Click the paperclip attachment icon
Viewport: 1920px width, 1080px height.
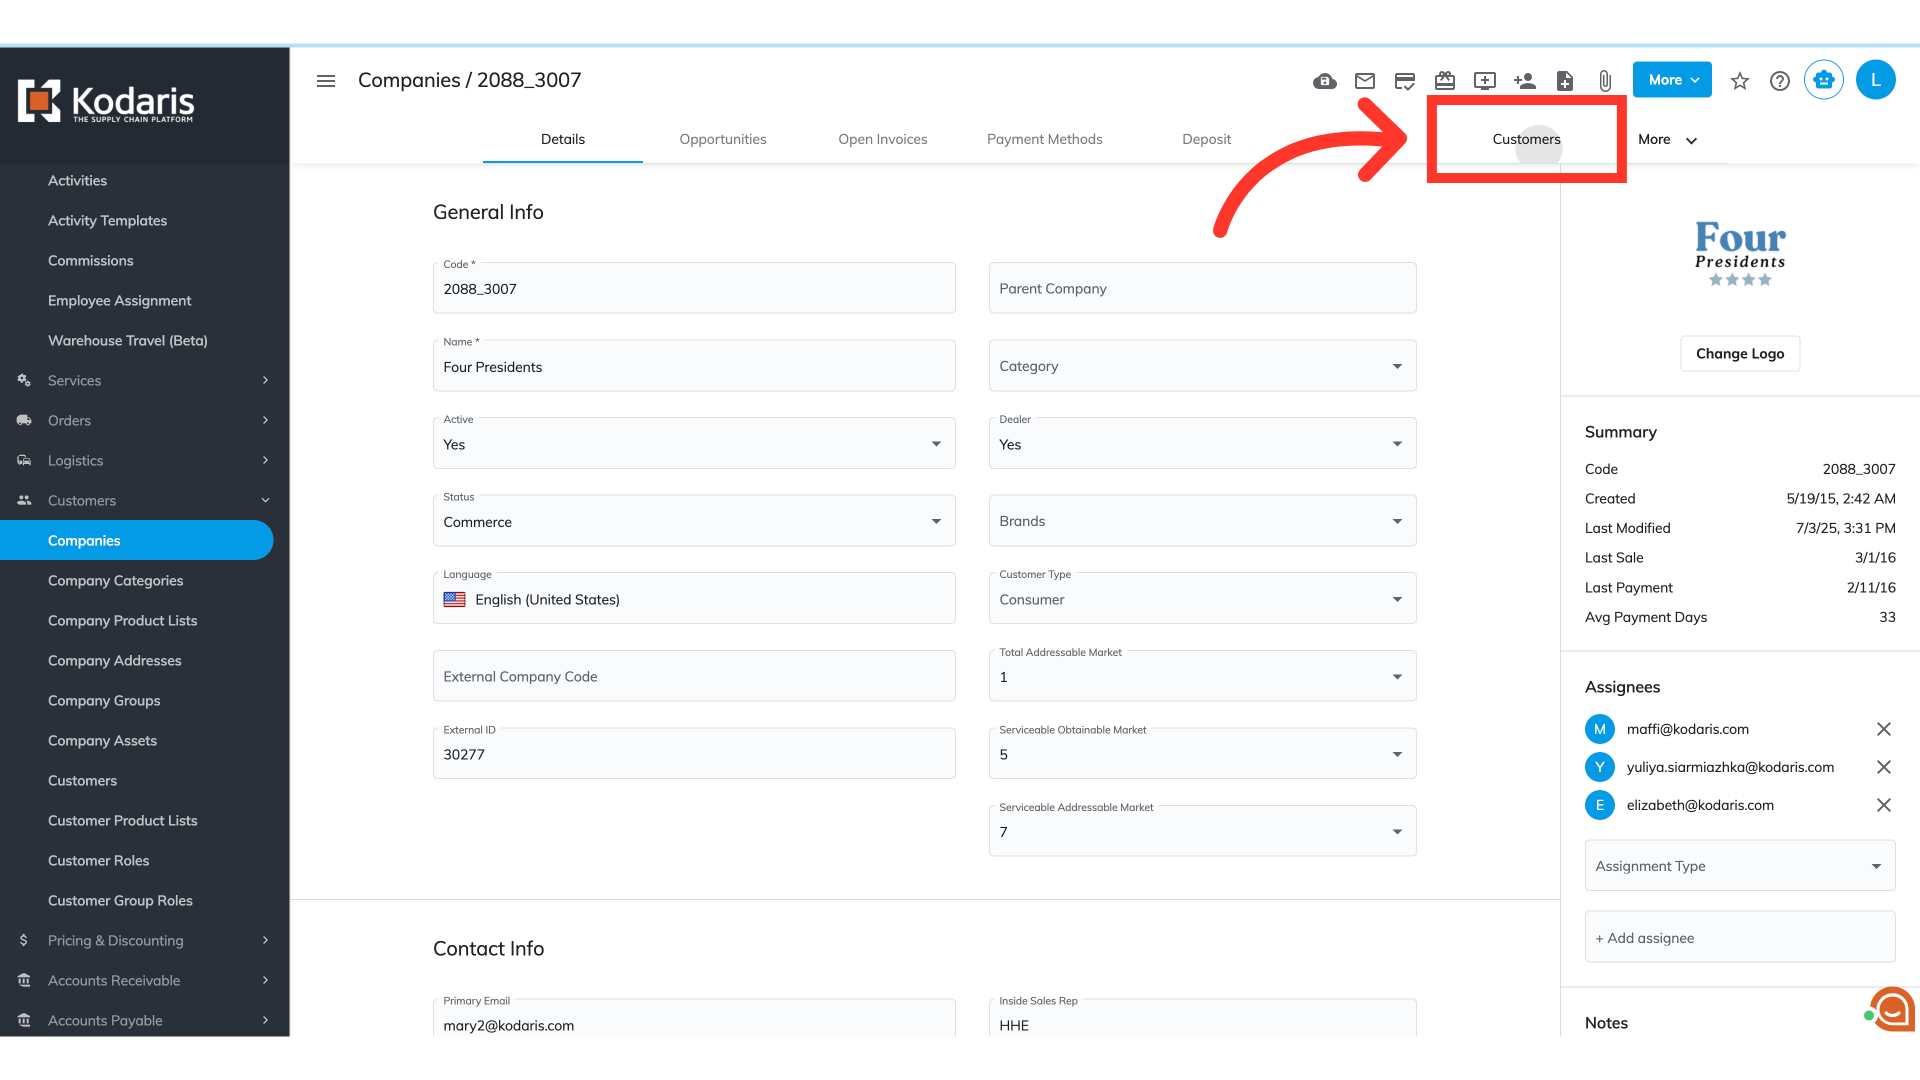coord(1605,81)
